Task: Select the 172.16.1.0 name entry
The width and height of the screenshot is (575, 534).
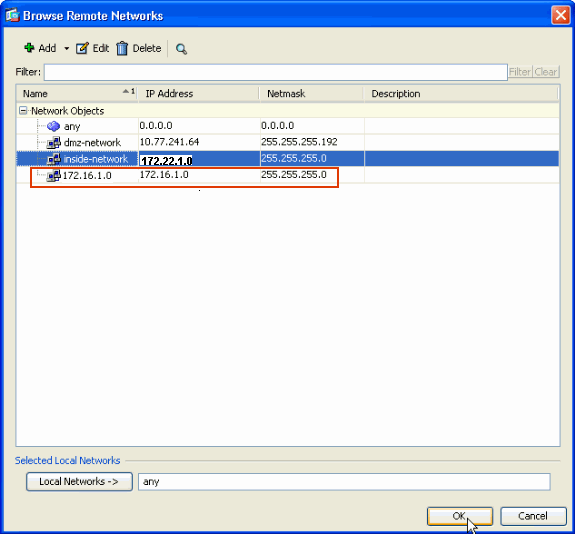Action: tap(87, 176)
